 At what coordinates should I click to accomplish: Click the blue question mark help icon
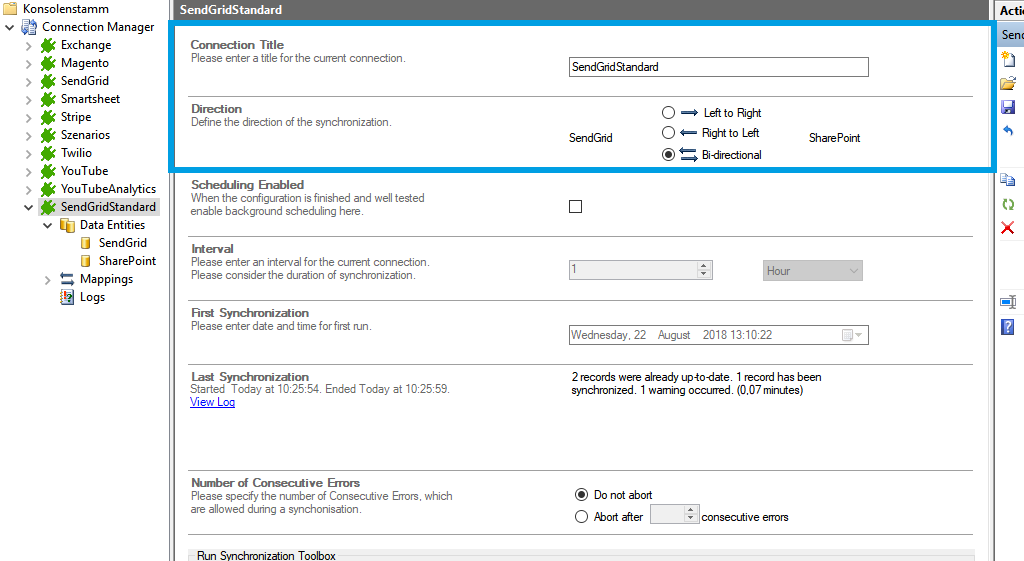(1008, 327)
